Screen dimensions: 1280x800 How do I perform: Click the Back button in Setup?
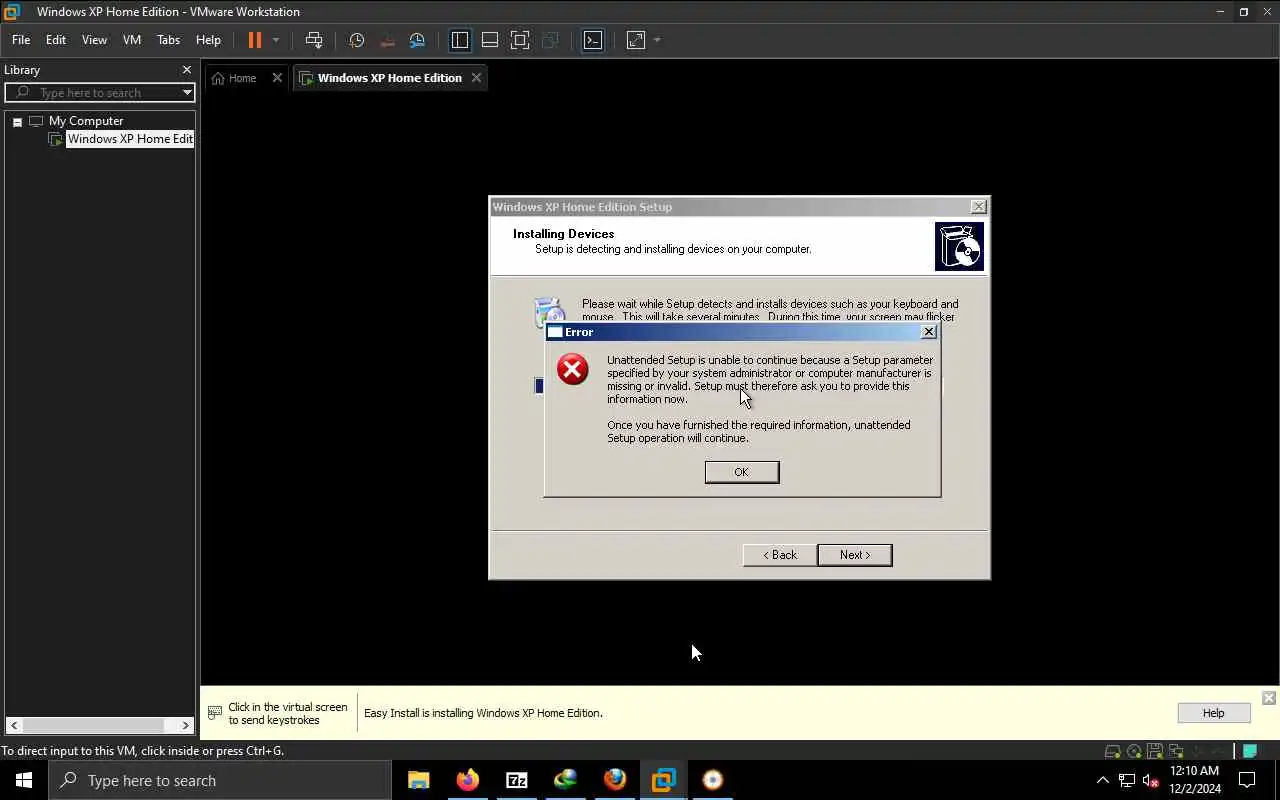click(780, 555)
